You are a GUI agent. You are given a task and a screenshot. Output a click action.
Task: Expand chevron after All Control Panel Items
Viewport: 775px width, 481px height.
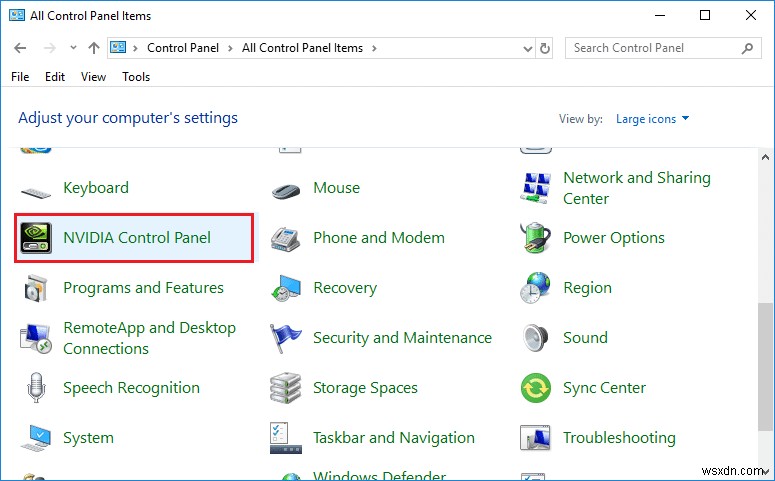(374, 48)
